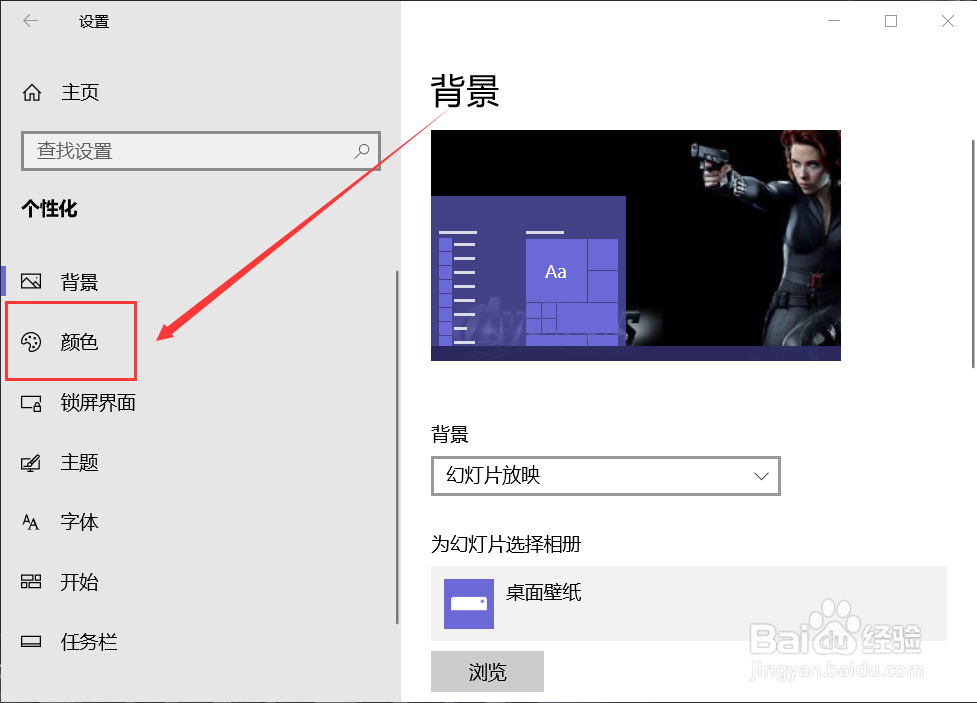The width and height of the screenshot is (977, 703).
Task: Click the right pane vertical scrollbar
Action: tap(973, 254)
